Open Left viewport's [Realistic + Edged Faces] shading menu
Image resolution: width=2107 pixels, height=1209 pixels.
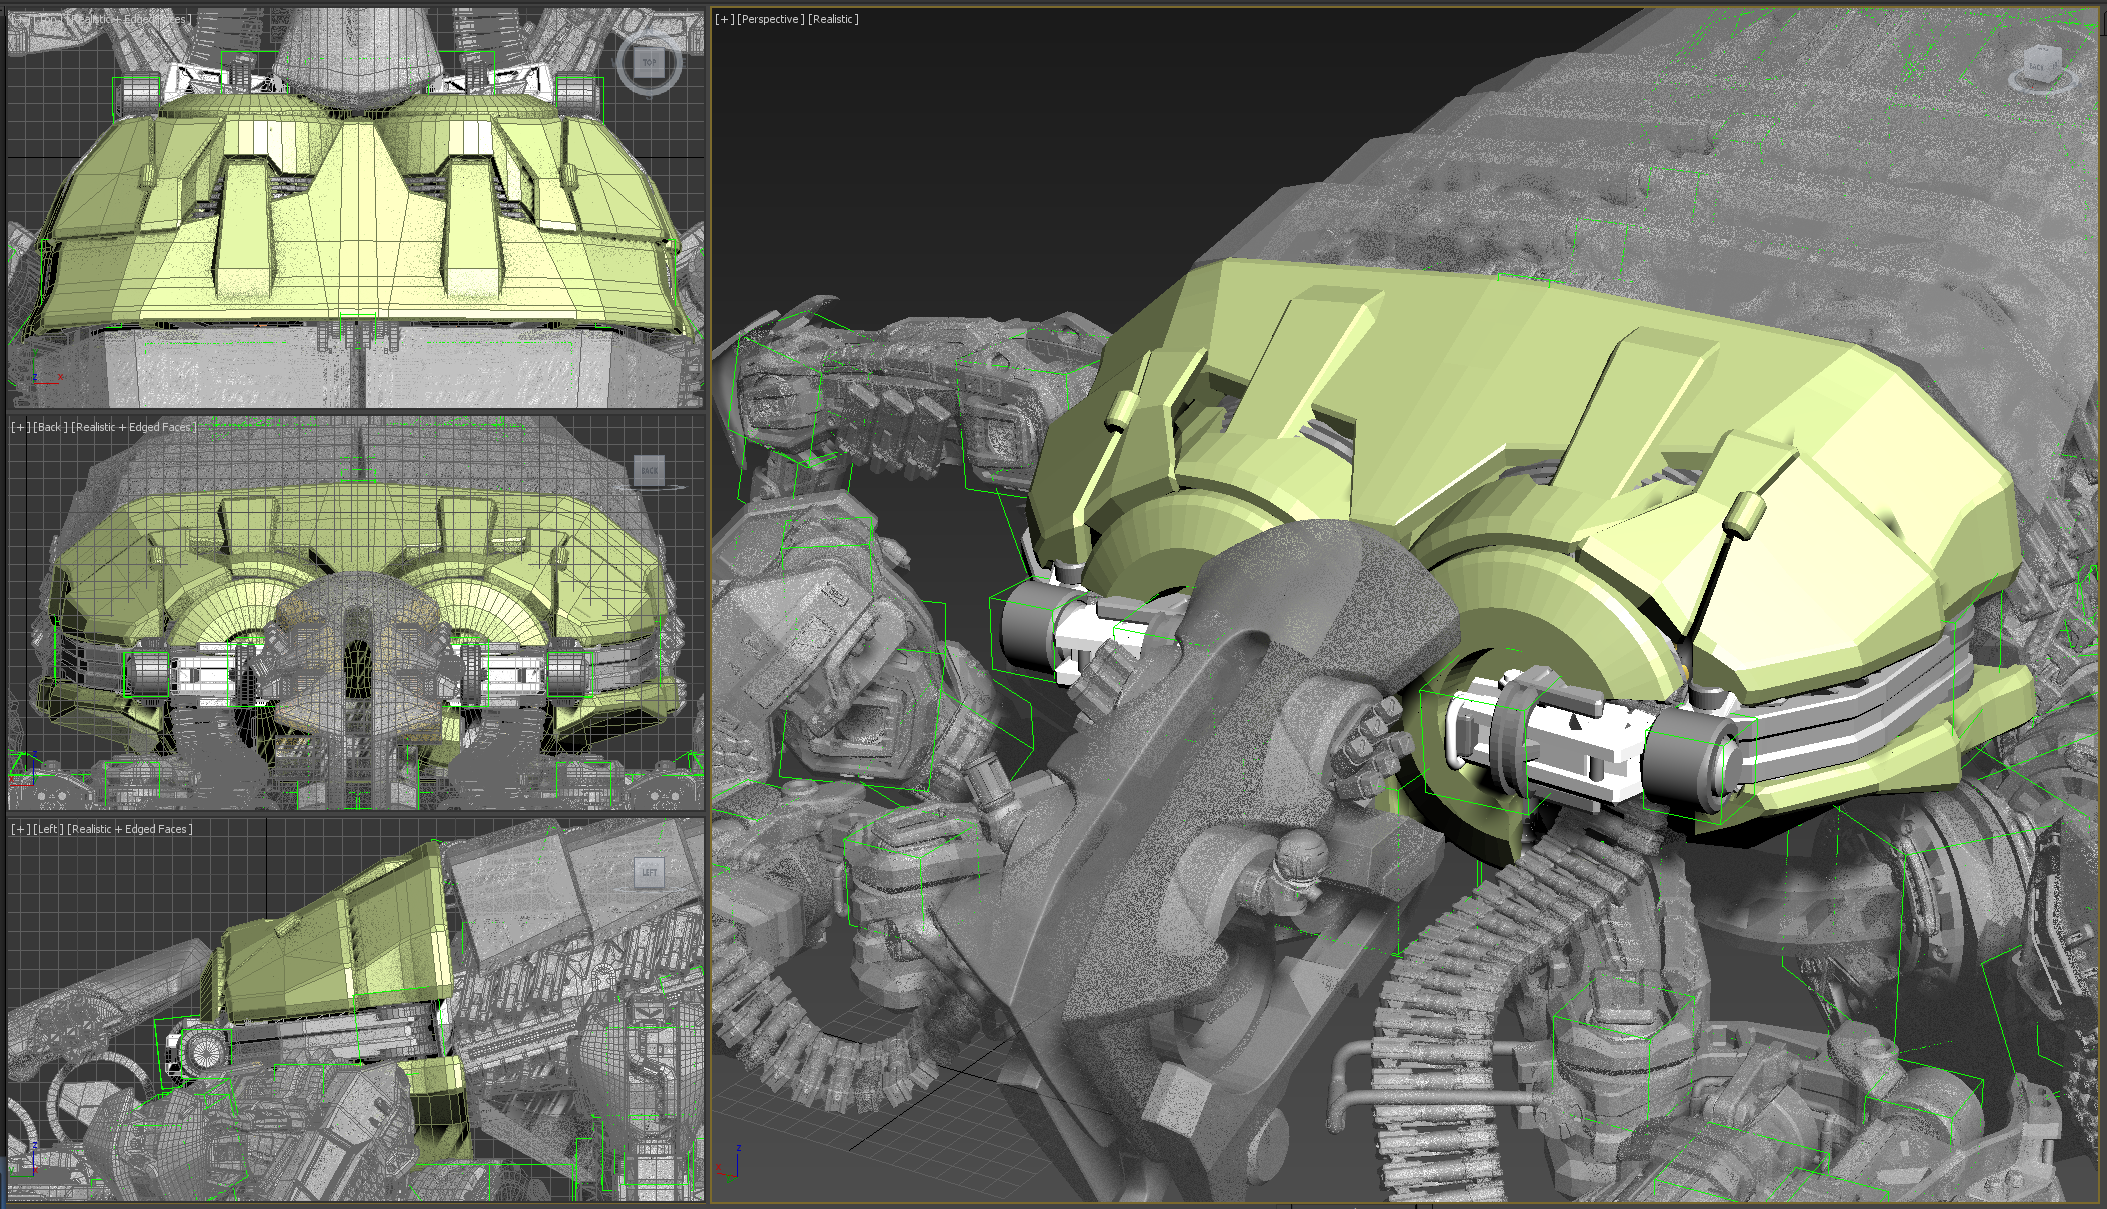point(130,829)
